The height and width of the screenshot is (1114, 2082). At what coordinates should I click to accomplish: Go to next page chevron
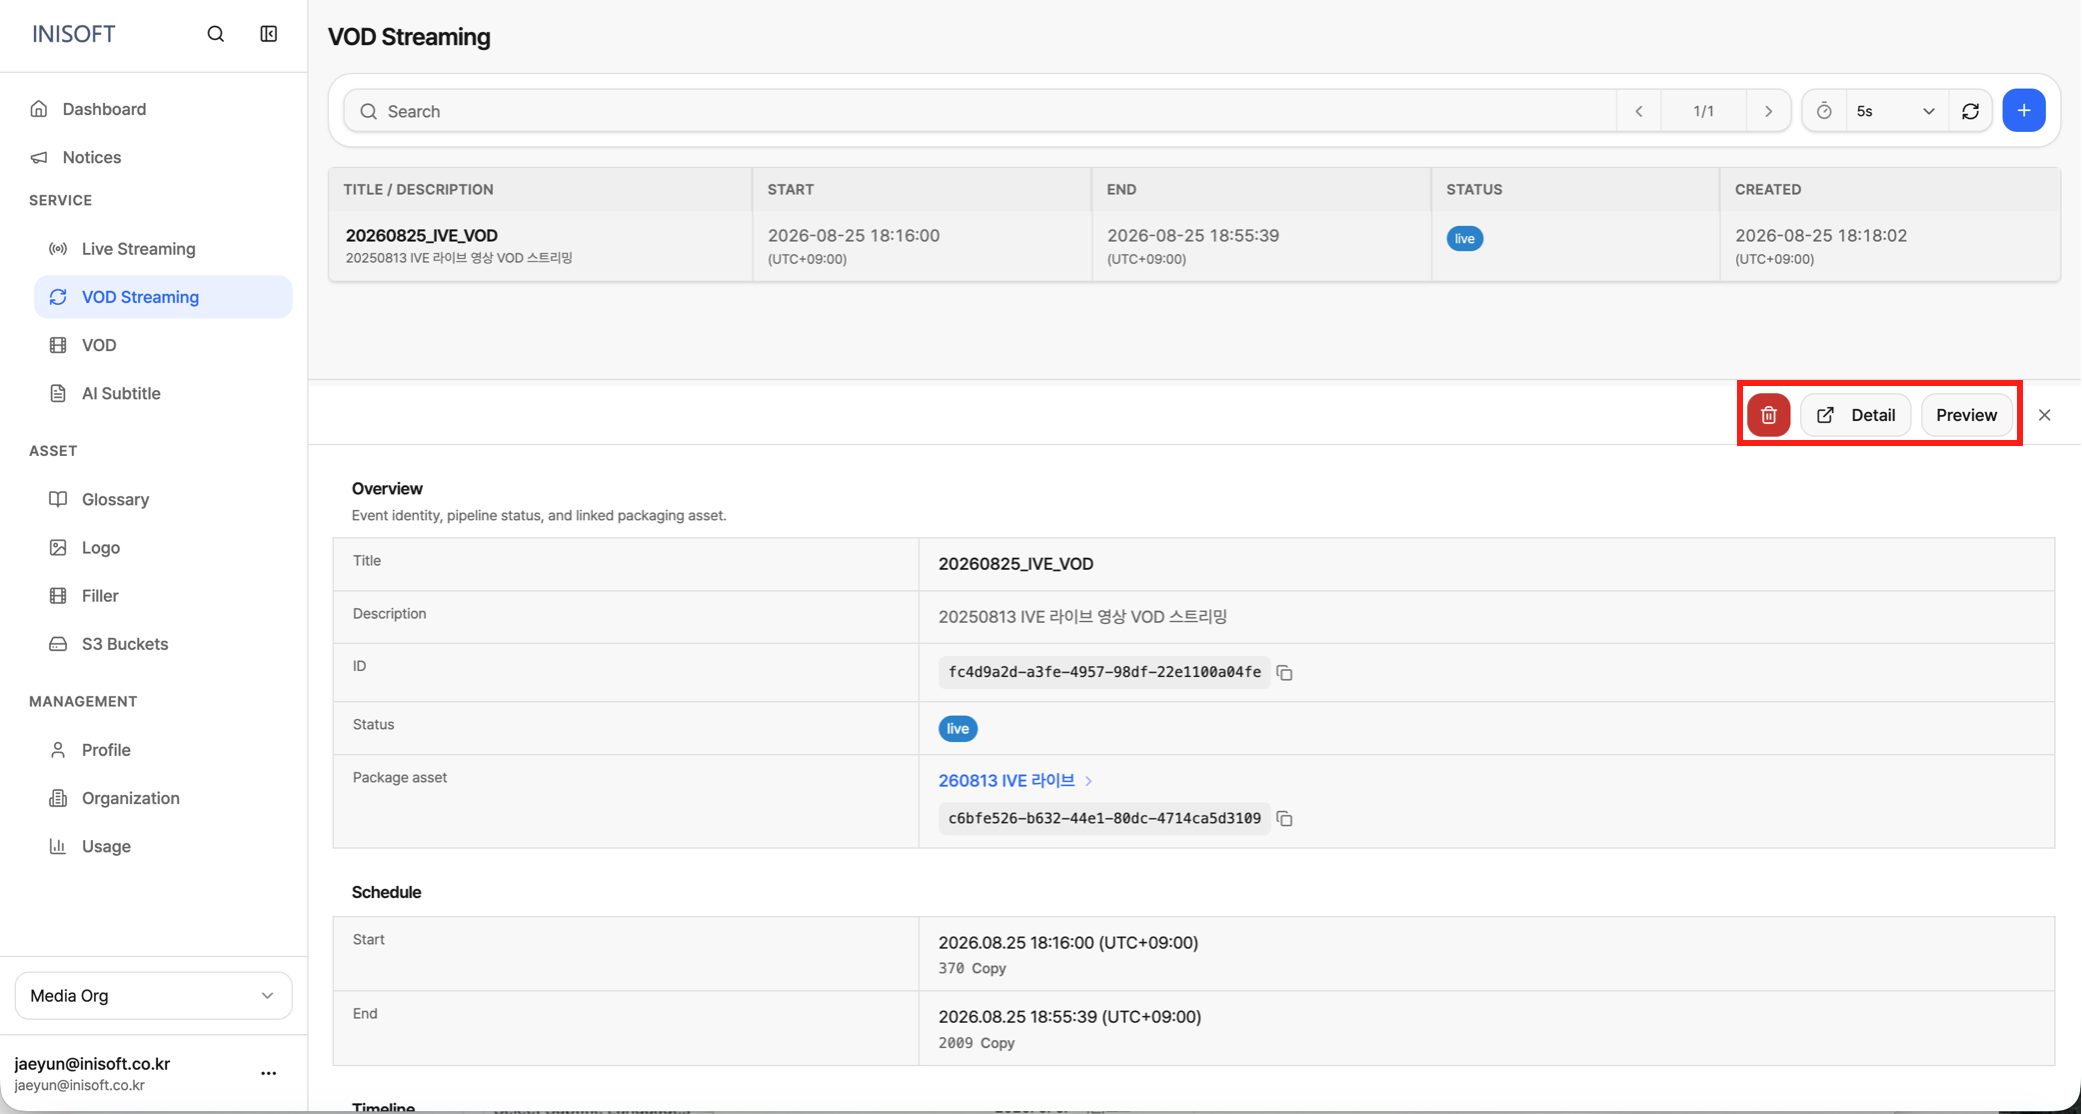point(1768,111)
